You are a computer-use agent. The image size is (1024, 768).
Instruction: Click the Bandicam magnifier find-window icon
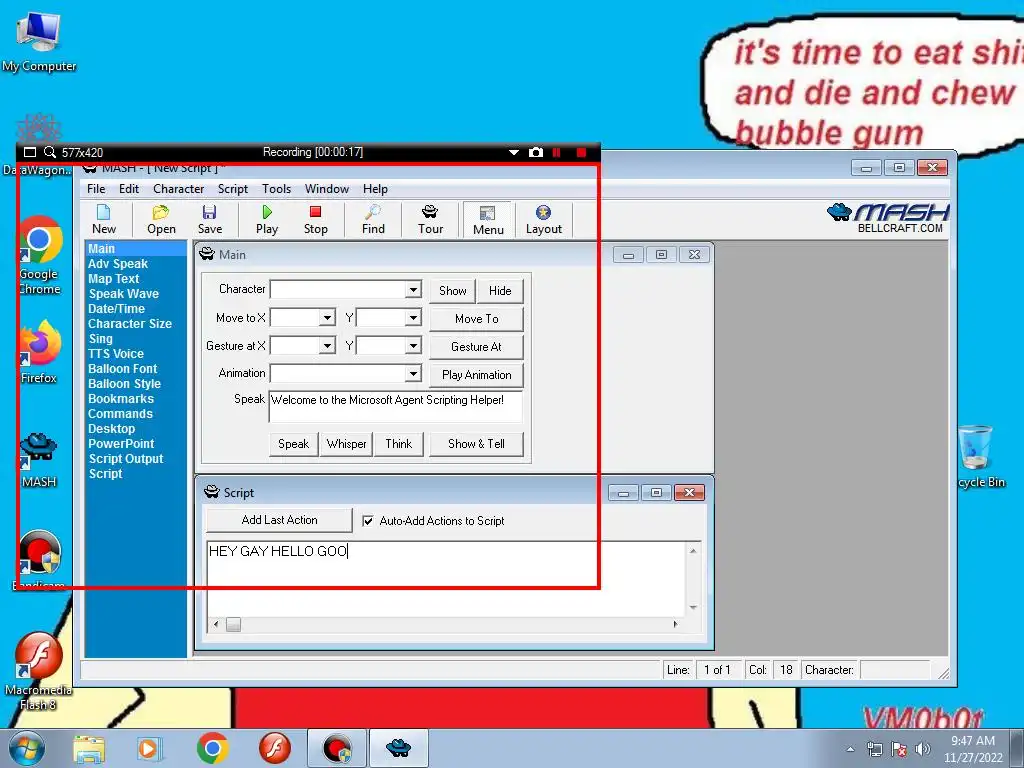pyautogui.click(x=50, y=152)
